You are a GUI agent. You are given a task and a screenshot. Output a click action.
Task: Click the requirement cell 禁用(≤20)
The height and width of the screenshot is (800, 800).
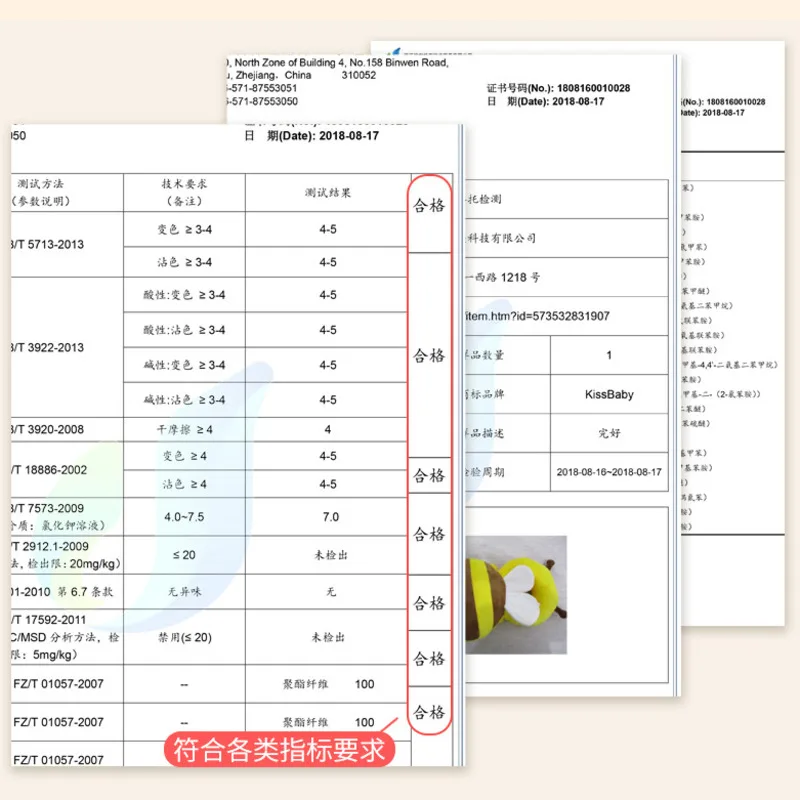pyautogui.click(x=185, y=637)
